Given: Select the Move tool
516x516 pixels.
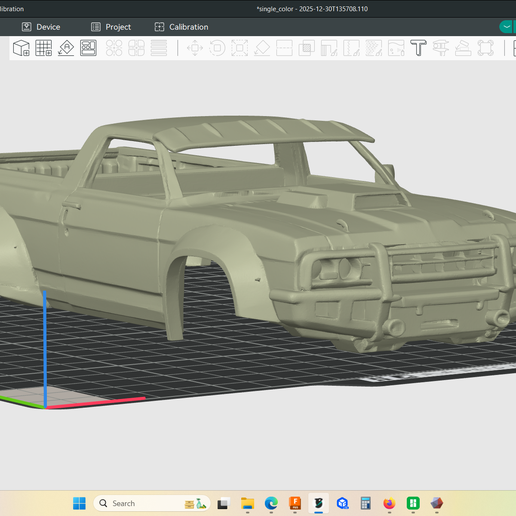Looking at the screenshot, I should coord(195,48).
